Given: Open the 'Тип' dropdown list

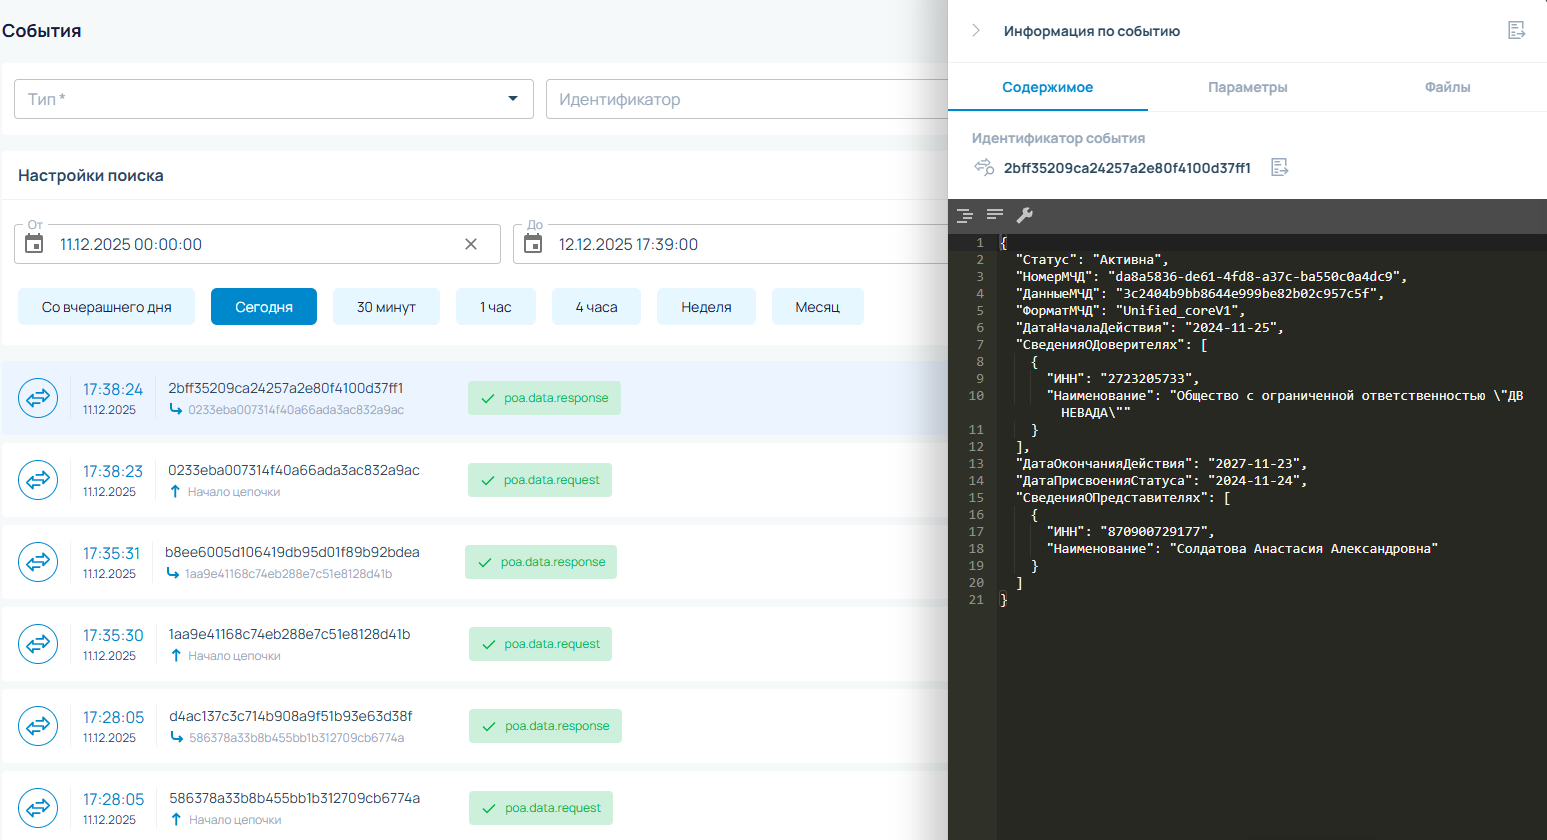Looking at the screenshot, I should click(x=512, y=99).
